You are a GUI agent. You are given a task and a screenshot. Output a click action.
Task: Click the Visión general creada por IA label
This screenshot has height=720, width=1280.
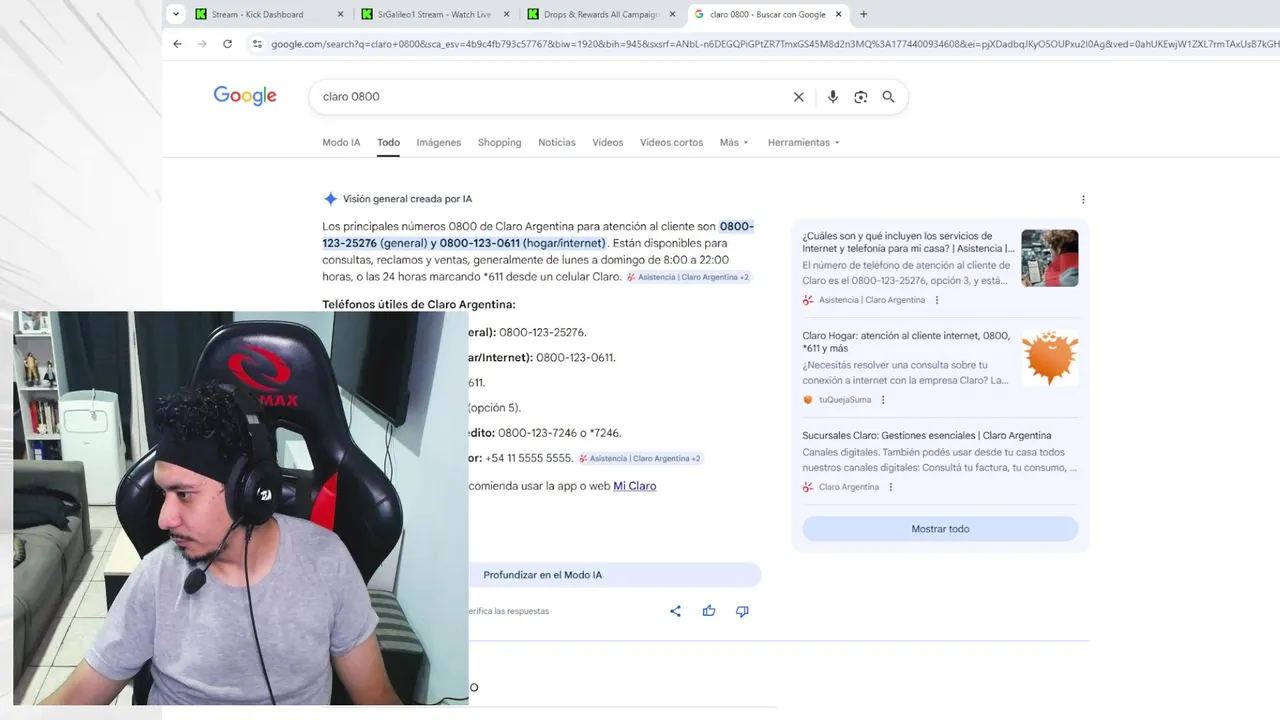click(407, 199)
